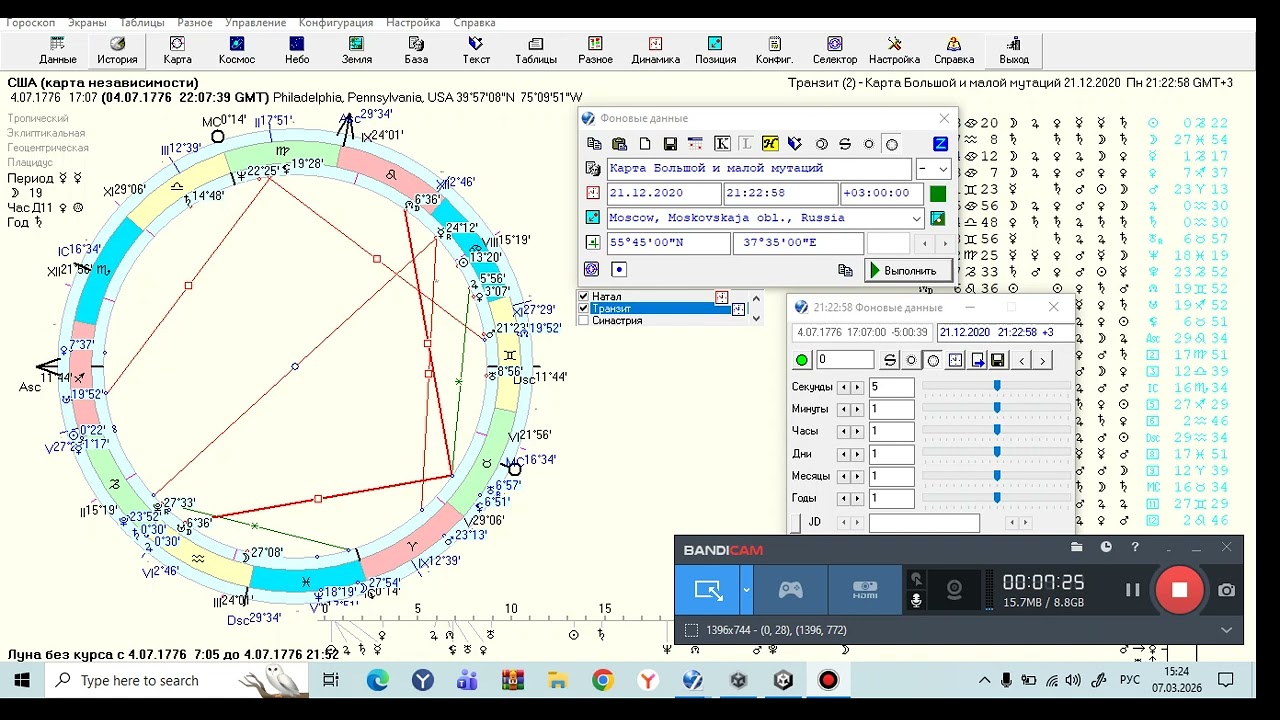Click the Дни slider handle
The width and height of the screenshot is (1280, 720).
tap(997, 453)
